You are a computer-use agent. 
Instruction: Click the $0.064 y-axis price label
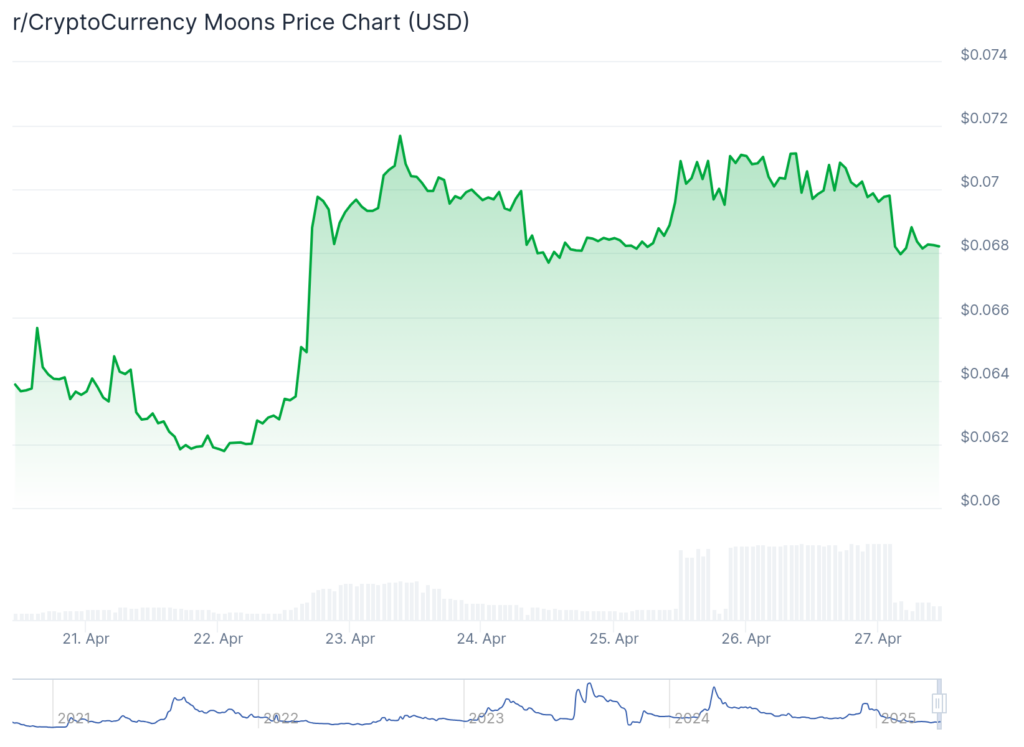tap(984, 374)
